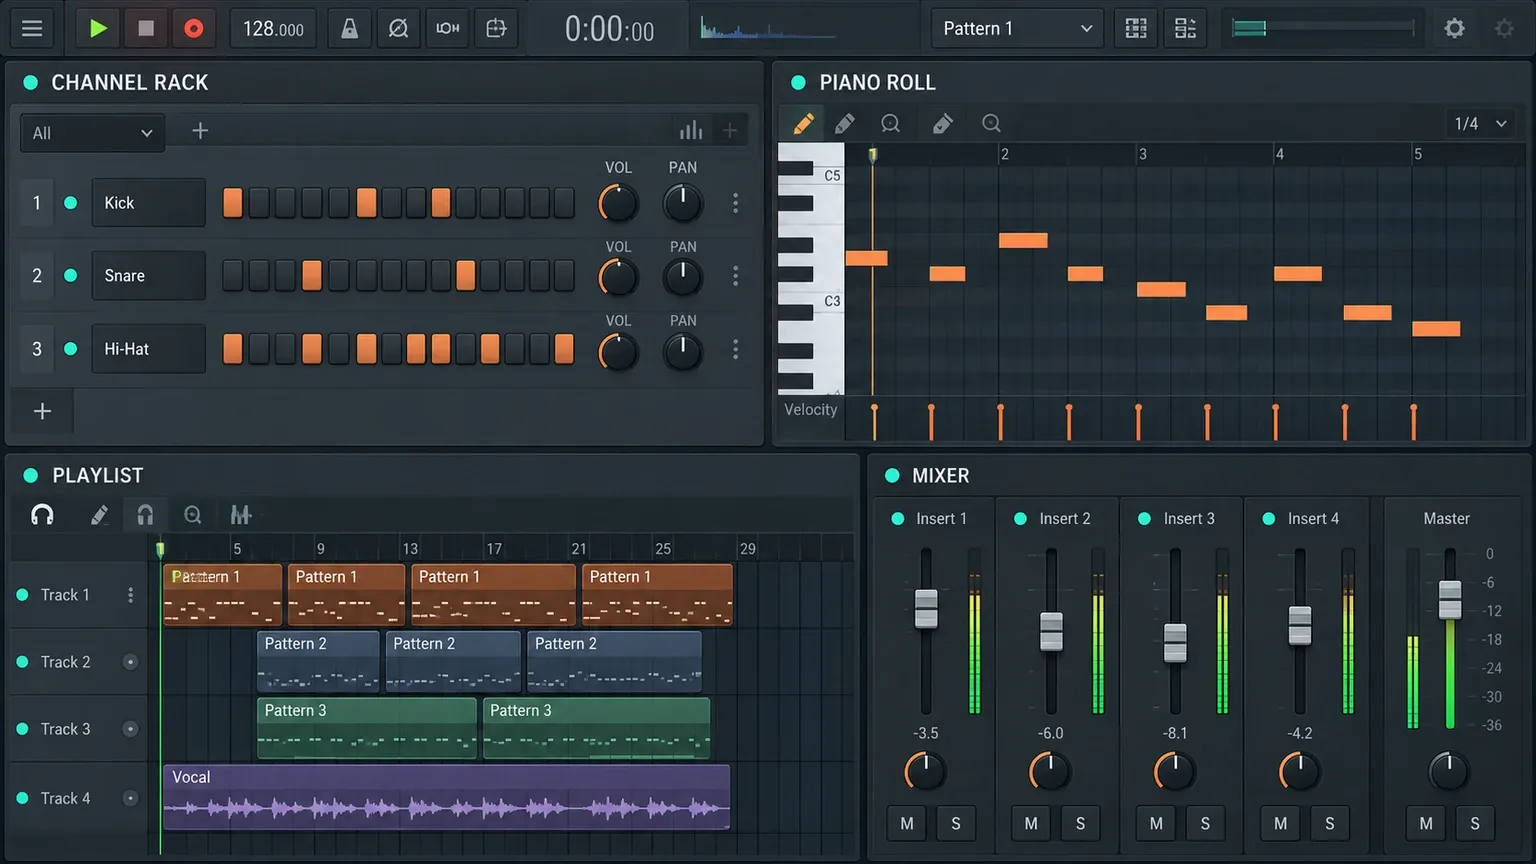Viewport: 1536px width, 864px height.
Task: Click the waveform slice icon in Playlist toolbar
Action: pos(240,515)
